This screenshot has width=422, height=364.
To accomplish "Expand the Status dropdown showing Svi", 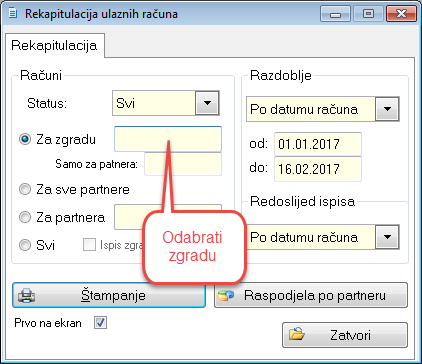I will [207, 103].
